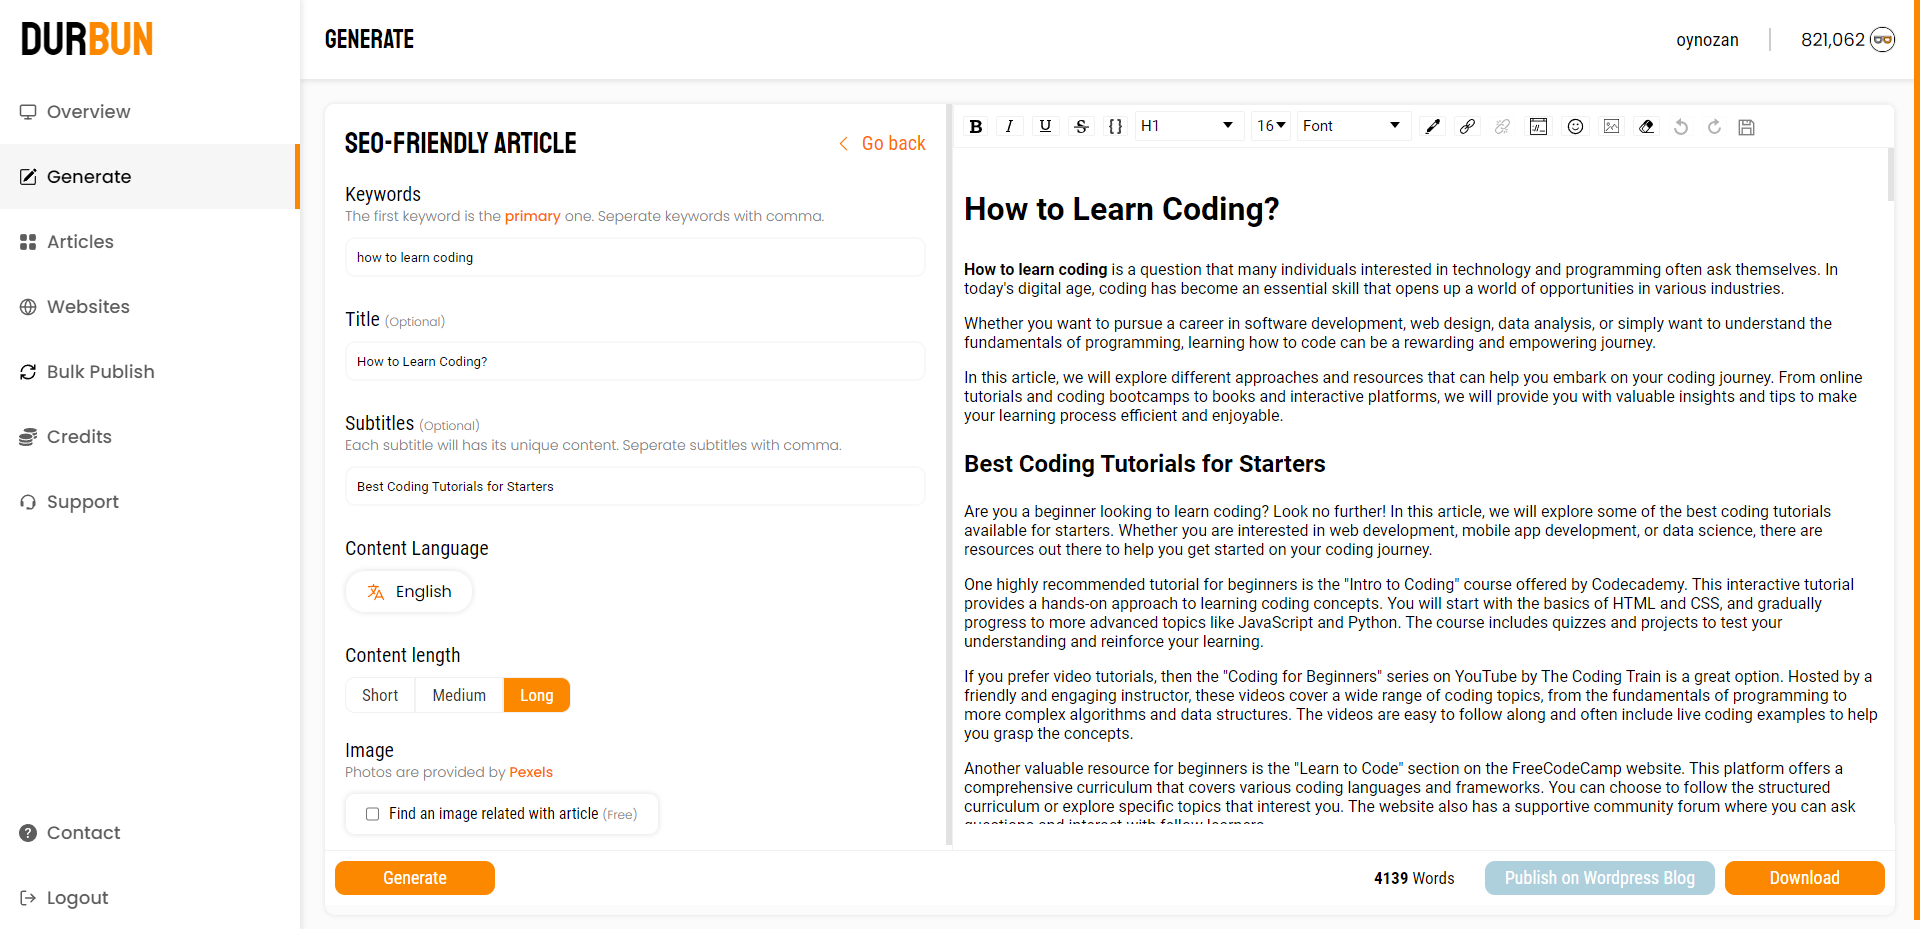Expand the font size 16 dropdown
The height and width of the screenshot is (929, 1920).
pos(1271,126)
